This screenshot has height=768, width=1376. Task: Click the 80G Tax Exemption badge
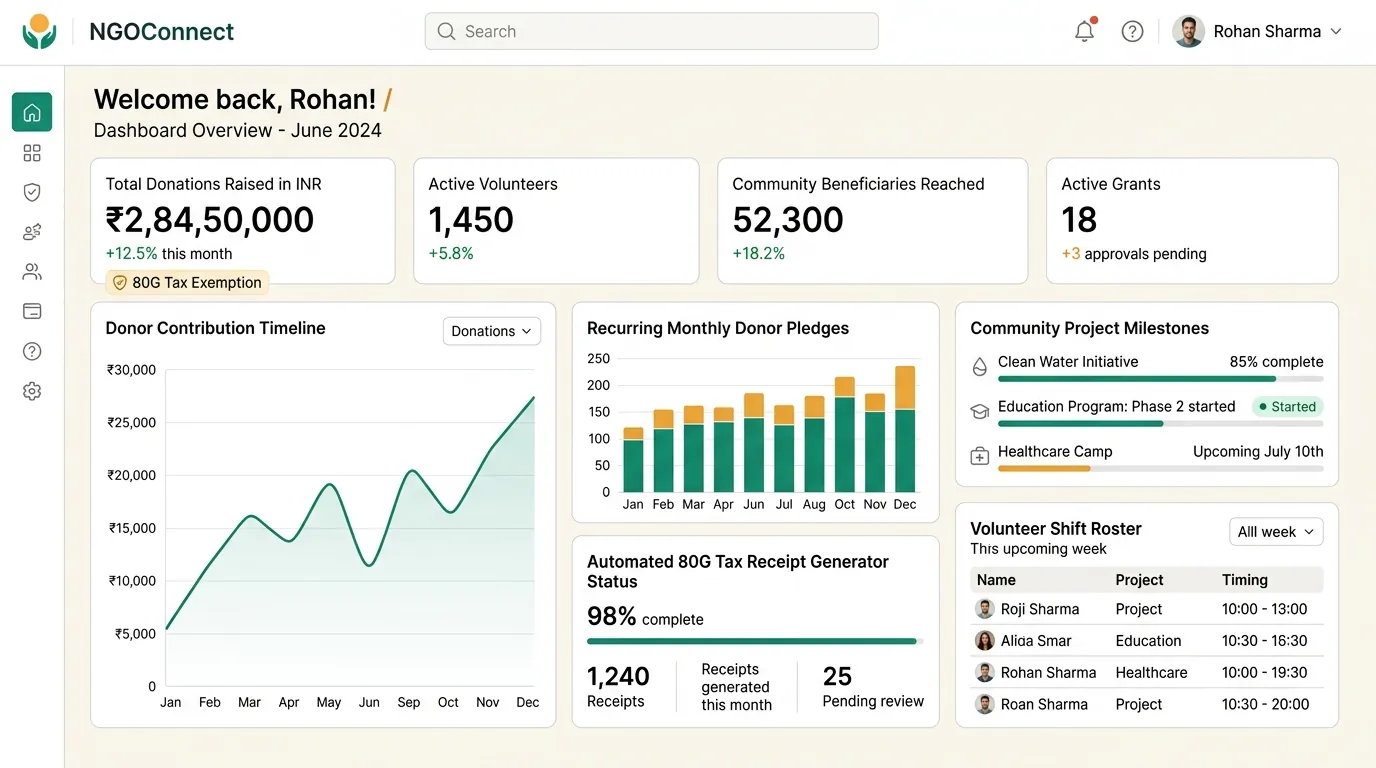[x=187, y=283]
